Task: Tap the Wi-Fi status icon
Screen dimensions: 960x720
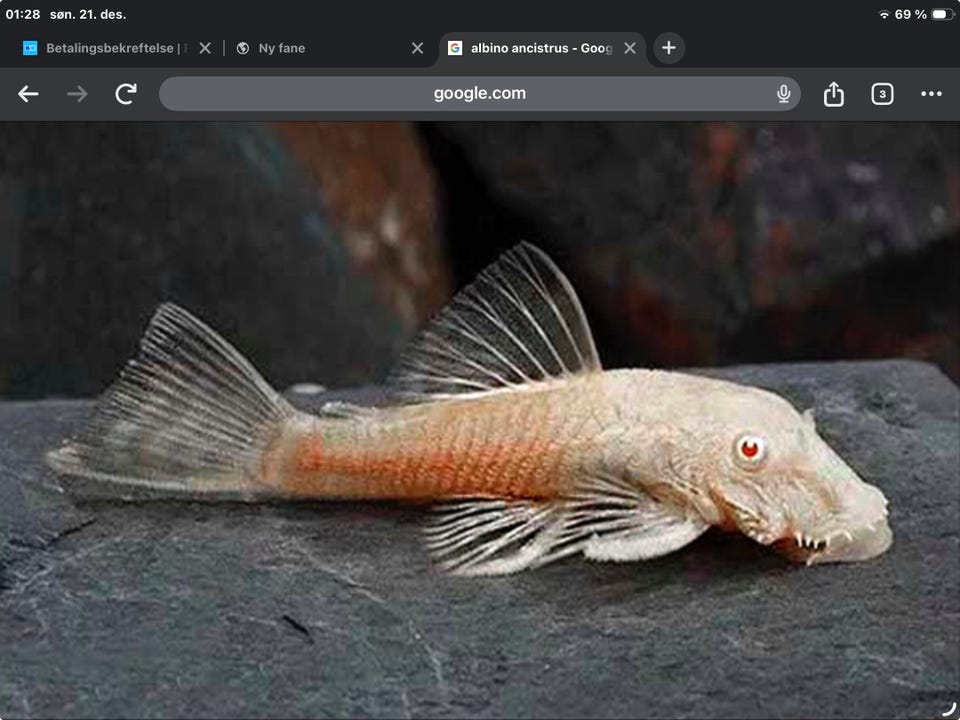Action: pyautogui.click(x=883, y=15)
